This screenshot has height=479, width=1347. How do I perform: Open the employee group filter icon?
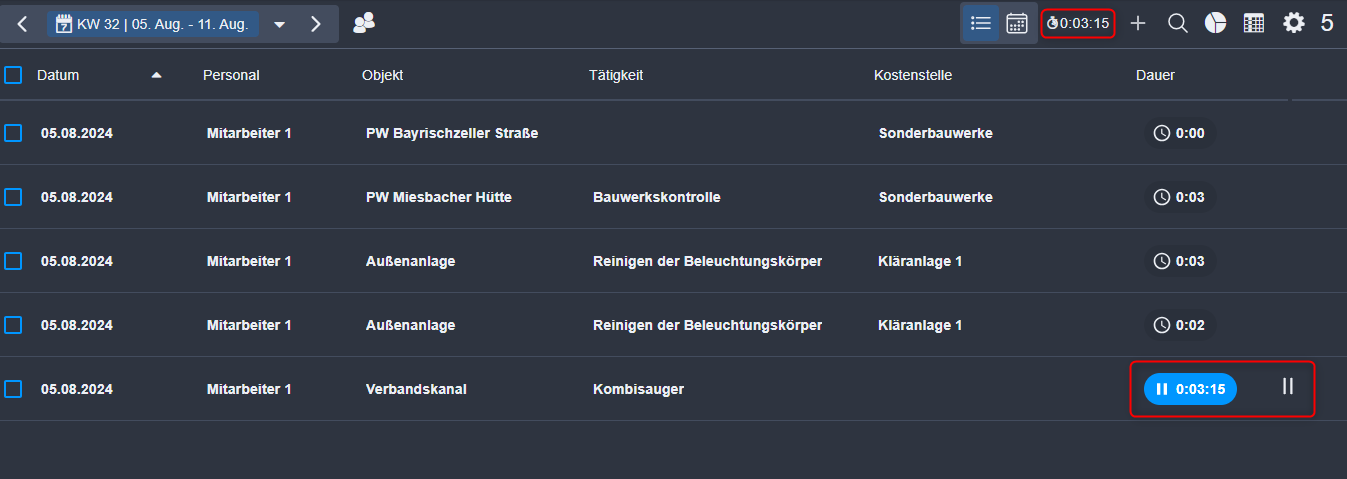click(364, 23)
